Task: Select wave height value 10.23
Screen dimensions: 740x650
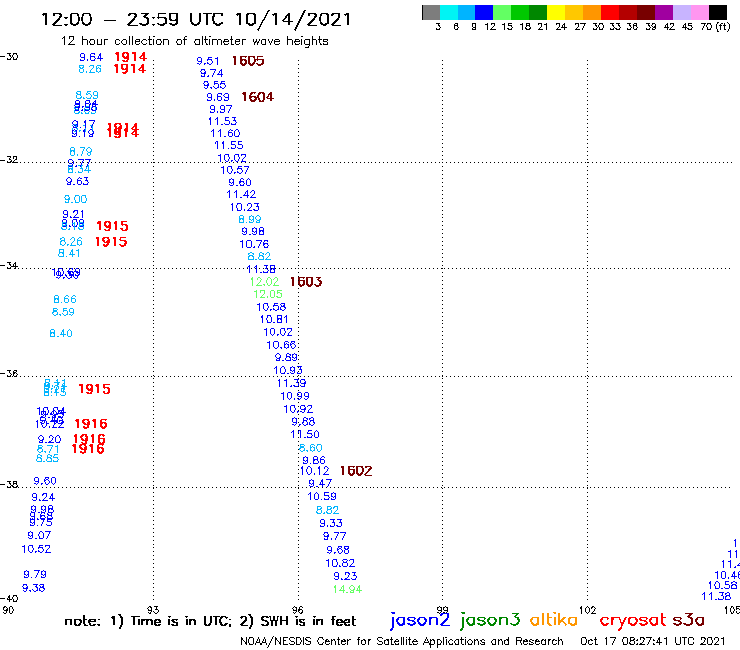Action: click(x=244, y=207)
